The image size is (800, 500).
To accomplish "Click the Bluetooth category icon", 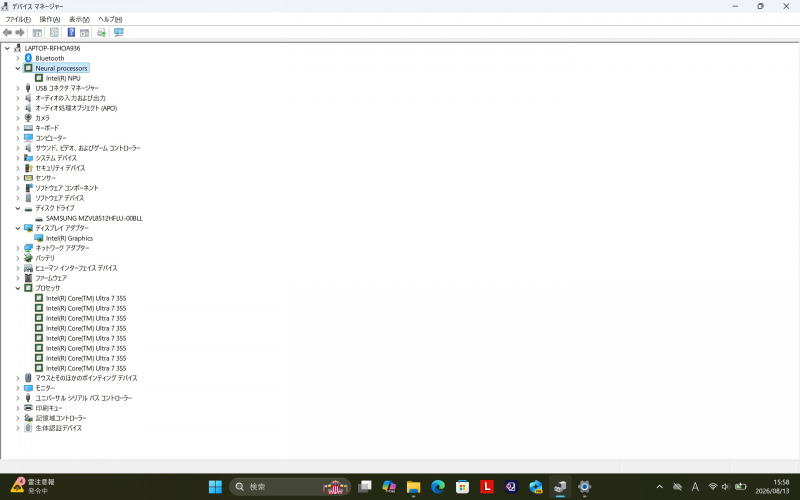I will [28, 58].
